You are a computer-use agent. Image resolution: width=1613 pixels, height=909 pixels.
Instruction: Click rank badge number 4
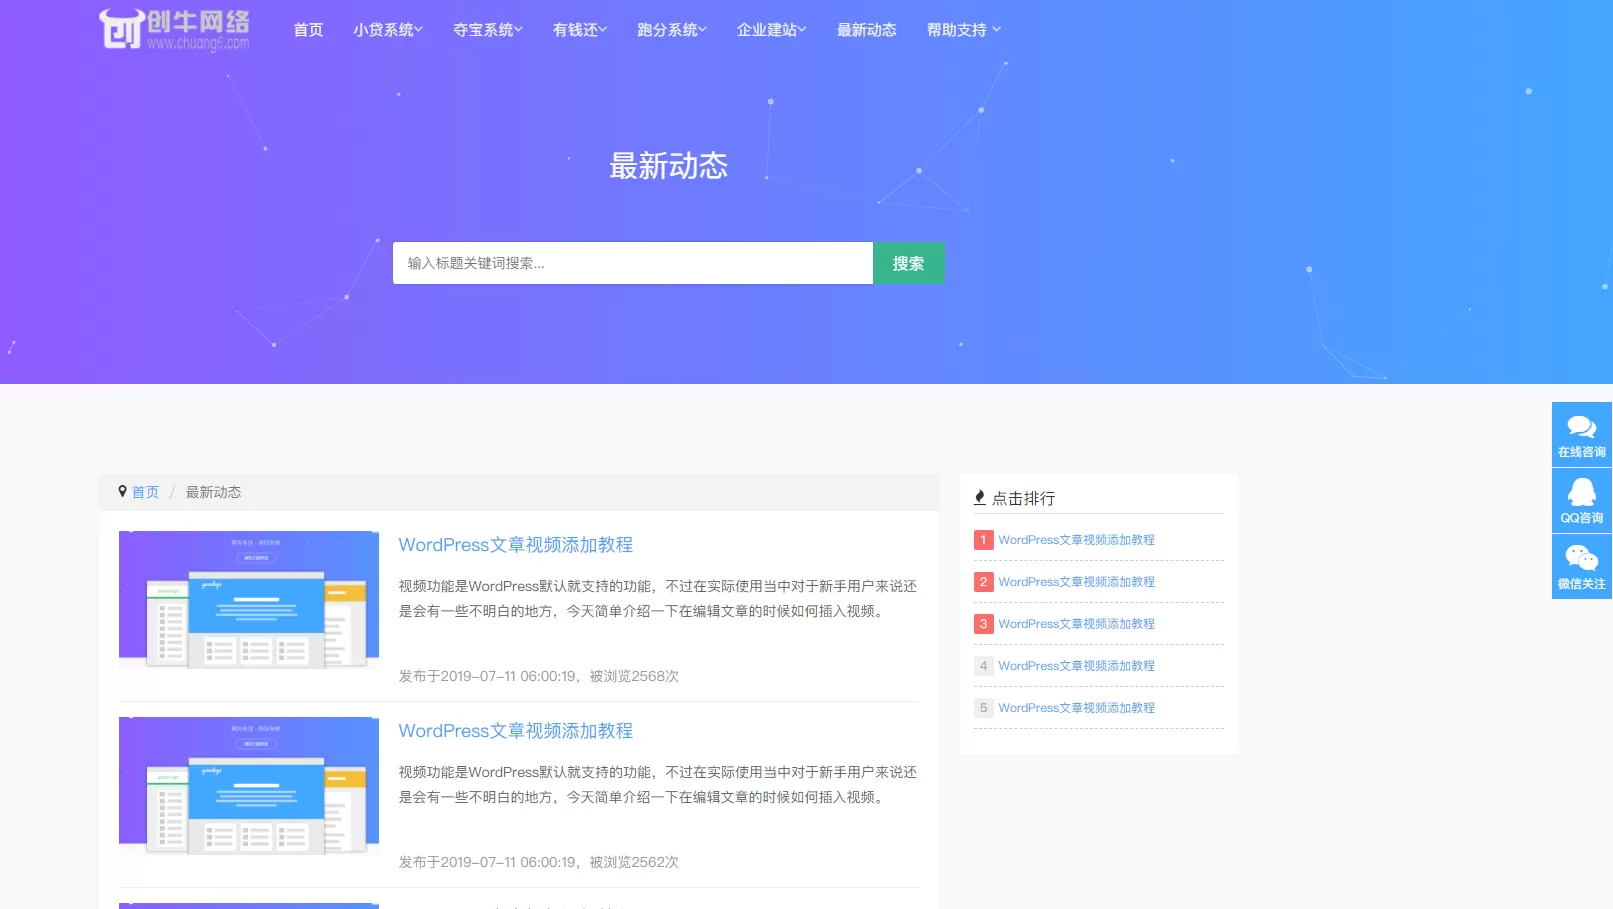(x=983, y=666)
